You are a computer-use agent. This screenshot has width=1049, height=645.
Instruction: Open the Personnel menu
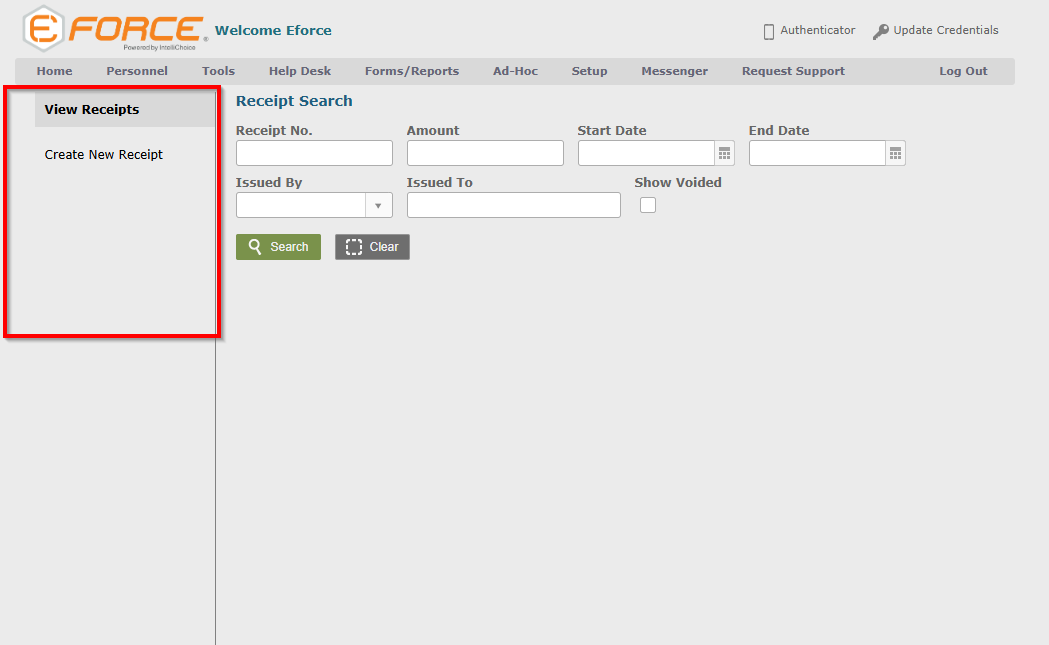coord(137,71)
